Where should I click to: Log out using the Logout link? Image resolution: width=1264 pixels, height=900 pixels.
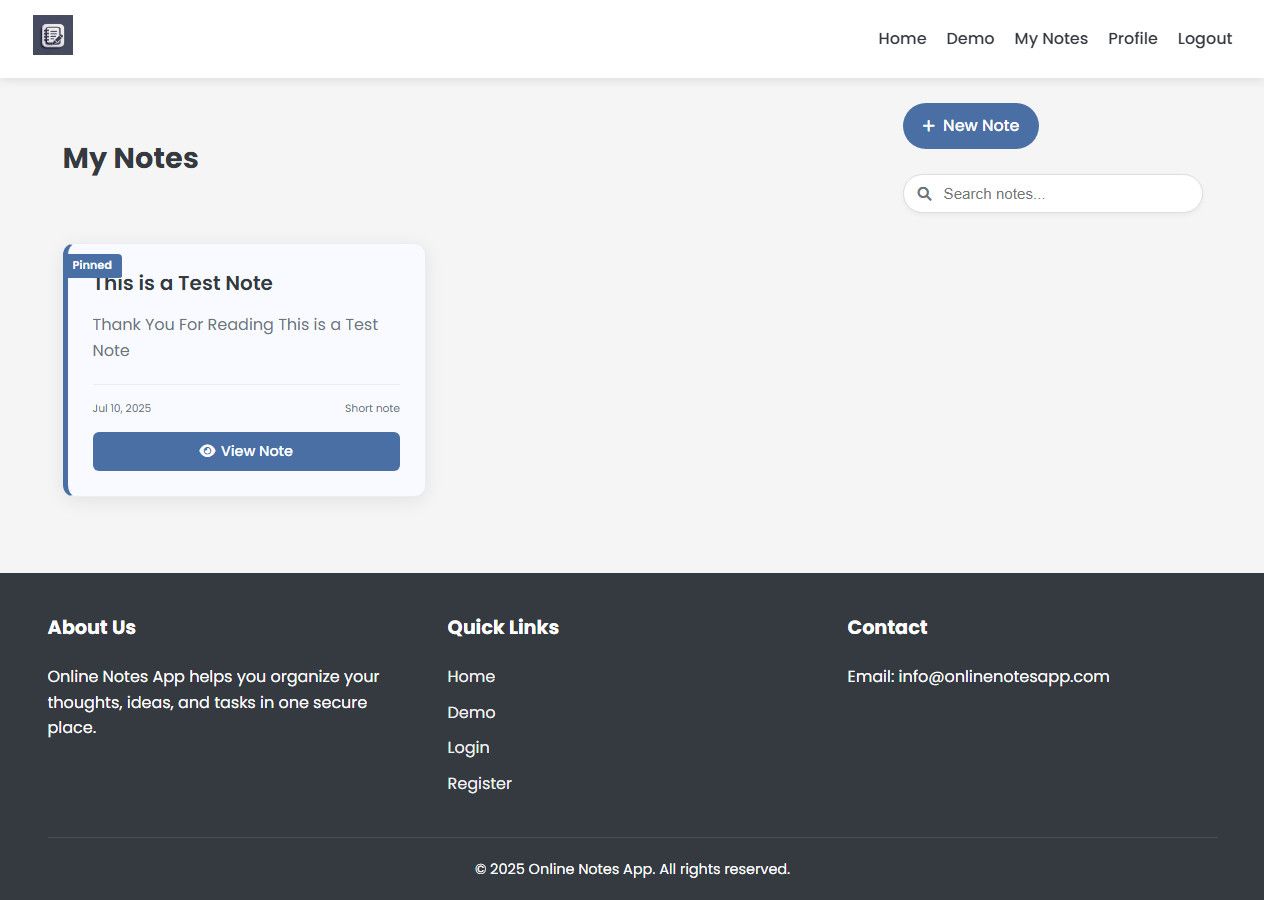click(x=1204, y=39)
